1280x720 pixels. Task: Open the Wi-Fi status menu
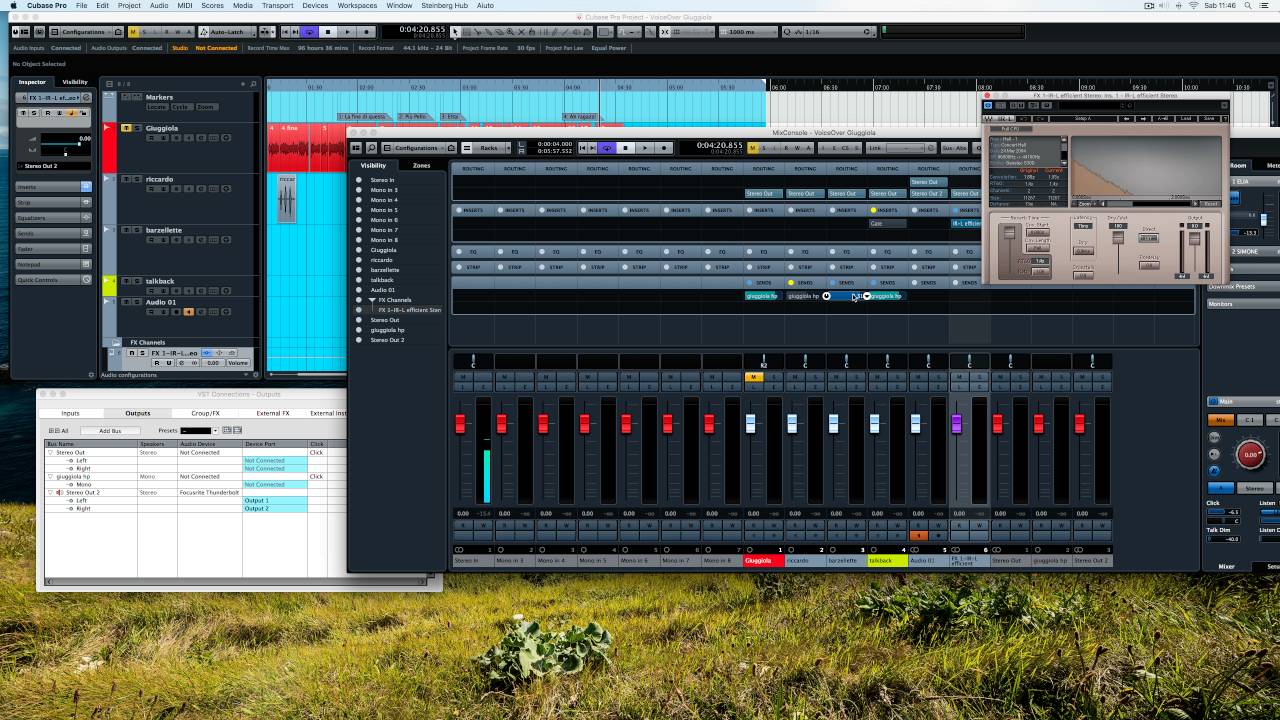tap(1193, 5)
